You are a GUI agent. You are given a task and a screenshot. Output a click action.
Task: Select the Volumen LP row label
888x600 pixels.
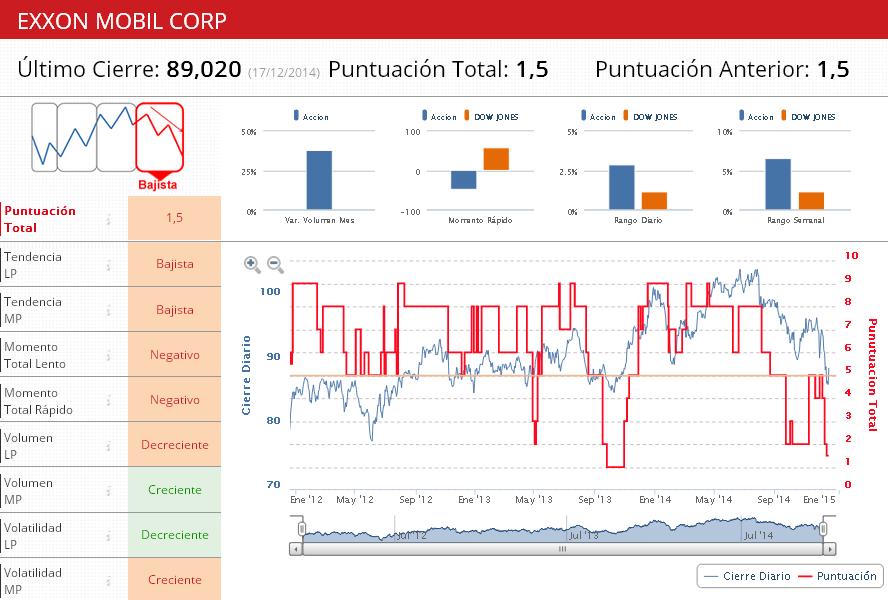tap(28, 446)
